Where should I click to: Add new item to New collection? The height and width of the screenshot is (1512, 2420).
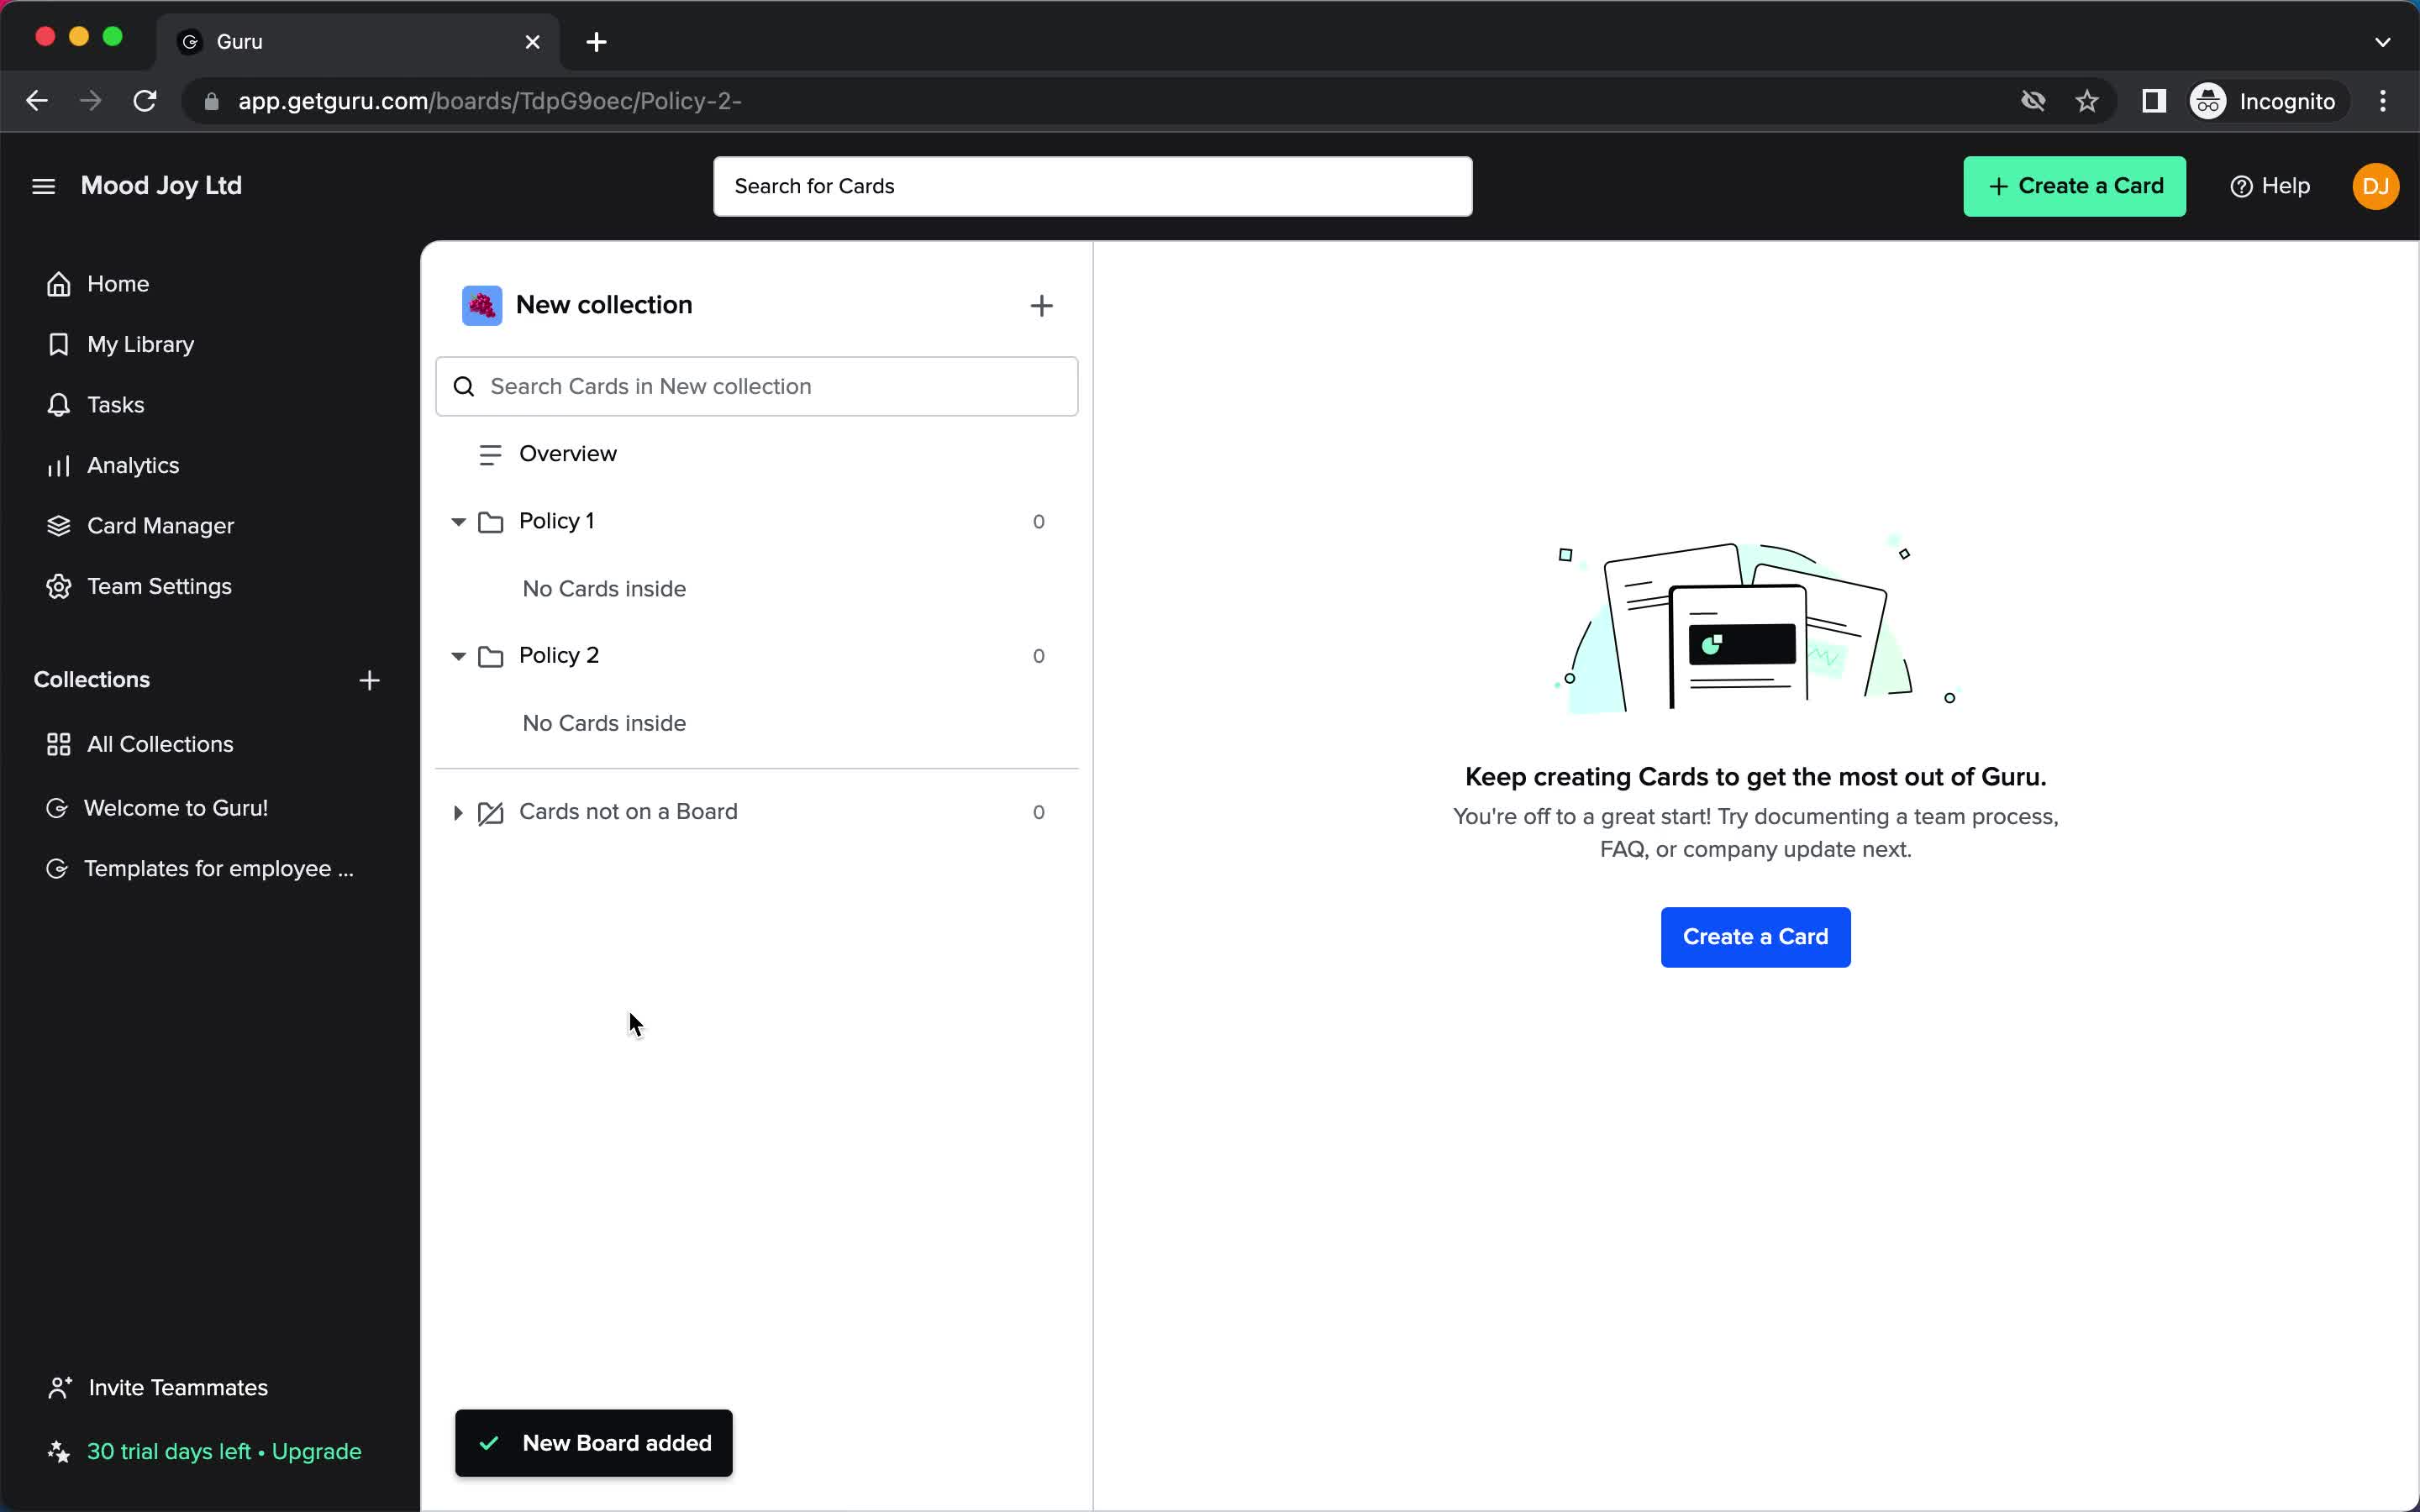point(1042,305)
